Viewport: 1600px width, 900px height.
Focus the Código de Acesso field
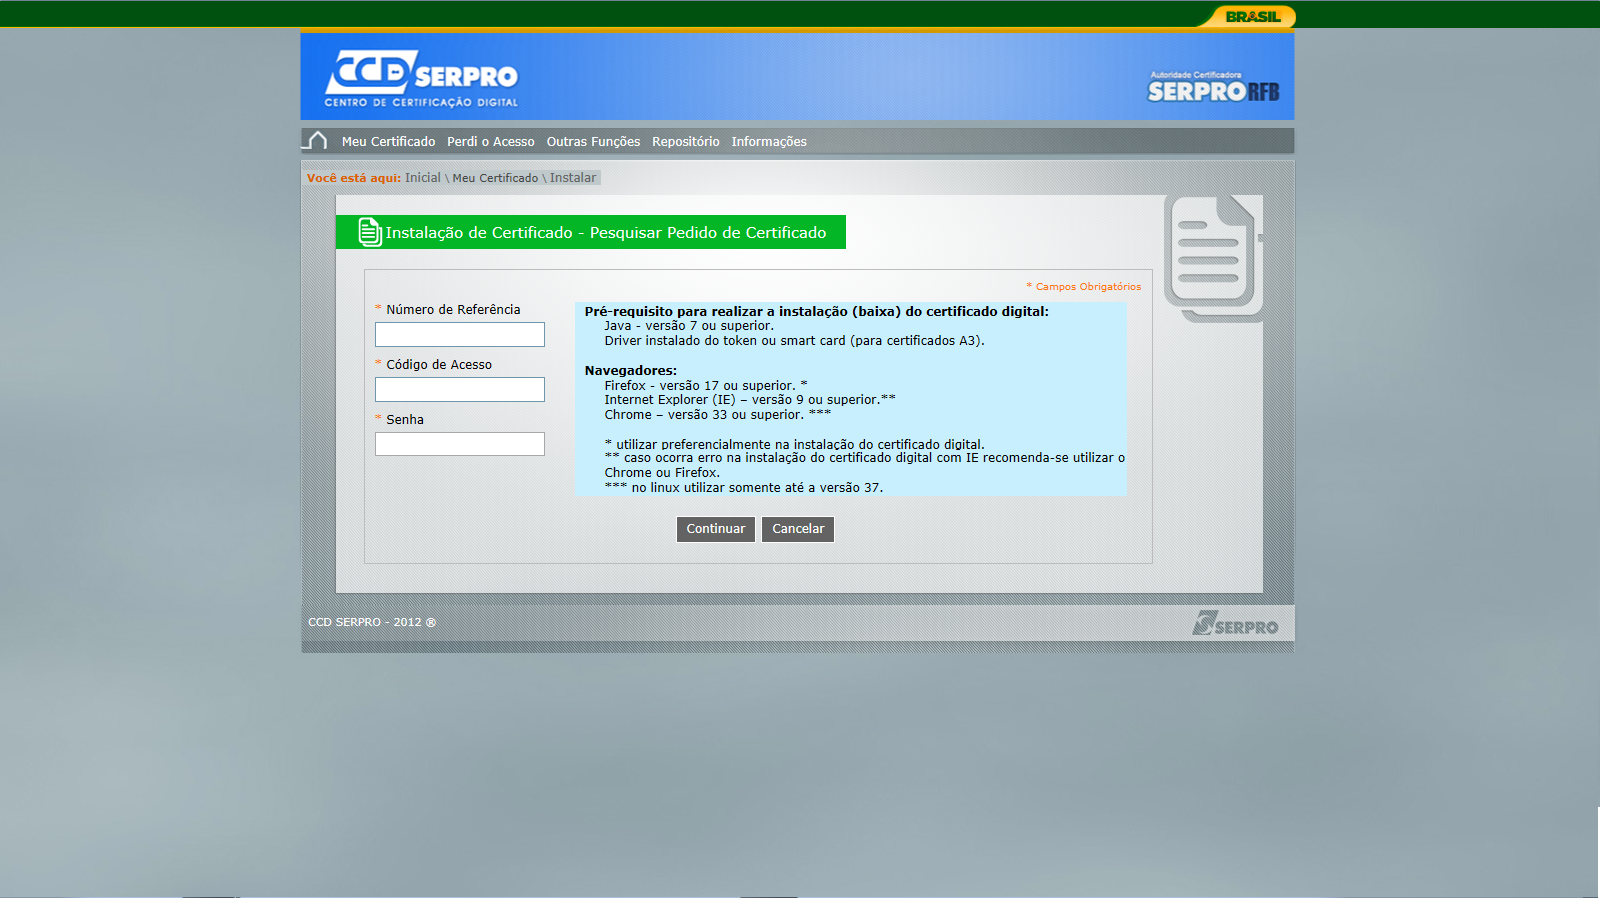pyautogui.click(x=459, y=390)
